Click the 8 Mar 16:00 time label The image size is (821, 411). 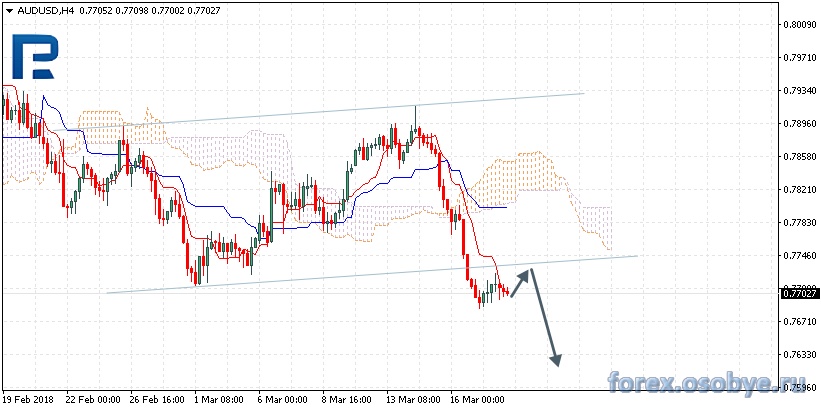click(x=348, y=399)
